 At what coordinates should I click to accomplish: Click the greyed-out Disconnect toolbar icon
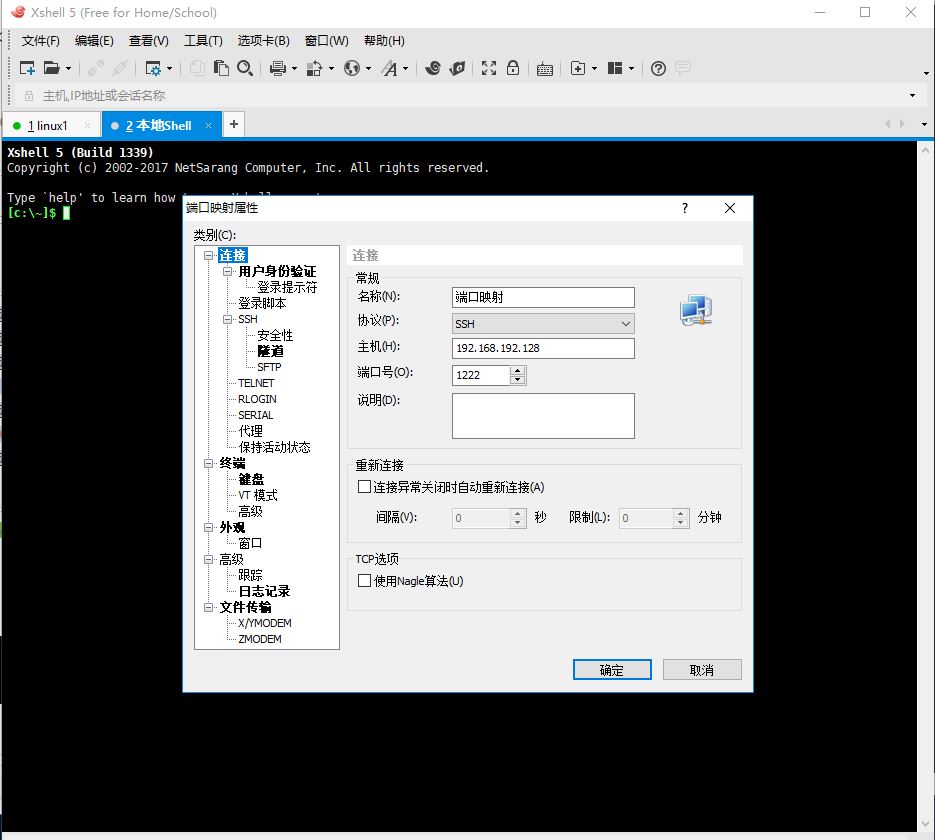120,69
